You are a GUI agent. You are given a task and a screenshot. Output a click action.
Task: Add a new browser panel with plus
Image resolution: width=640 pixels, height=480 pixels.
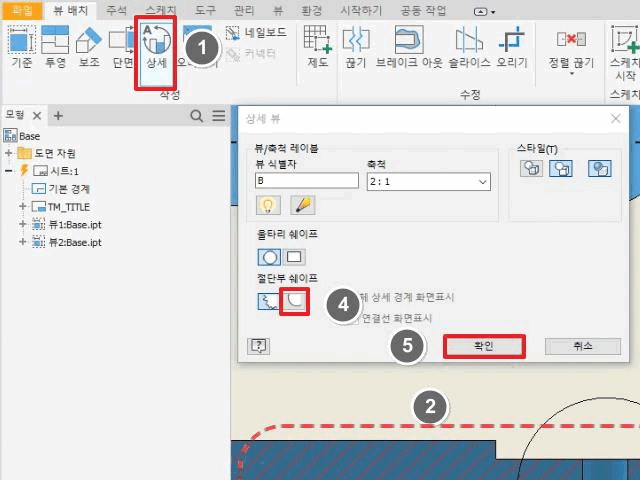58,116
